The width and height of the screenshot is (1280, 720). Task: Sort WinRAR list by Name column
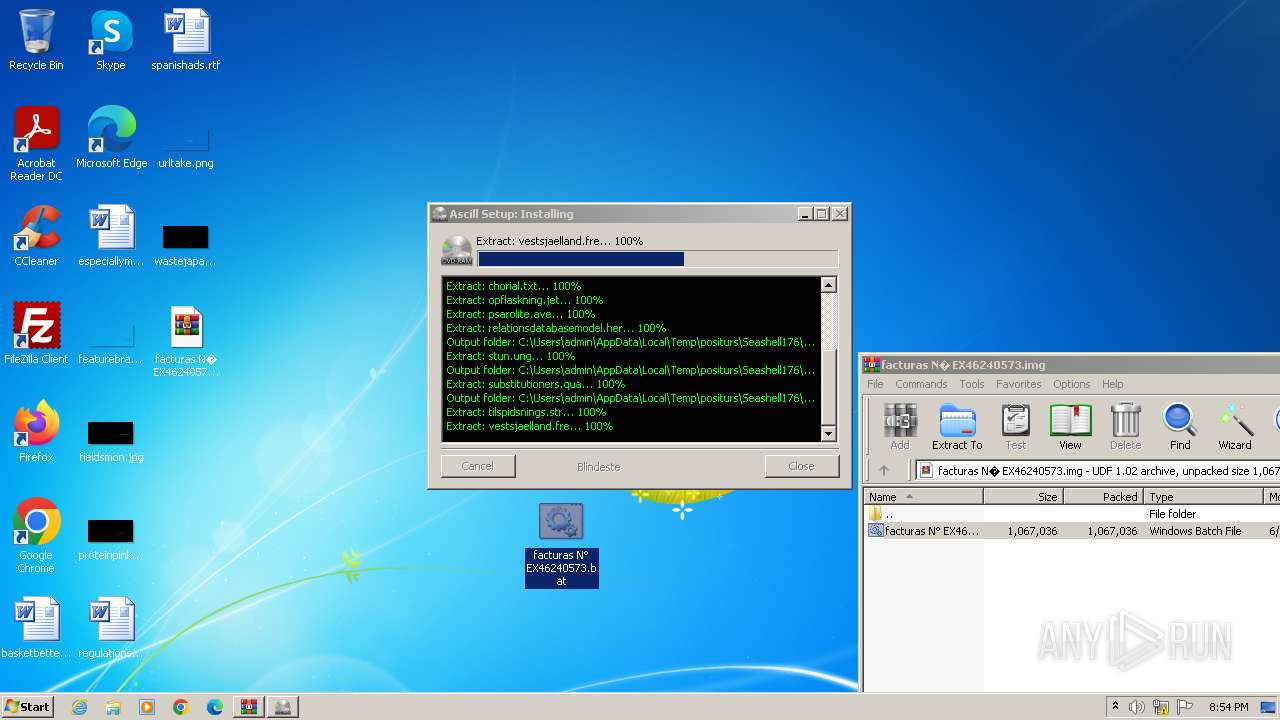[923, 496]
